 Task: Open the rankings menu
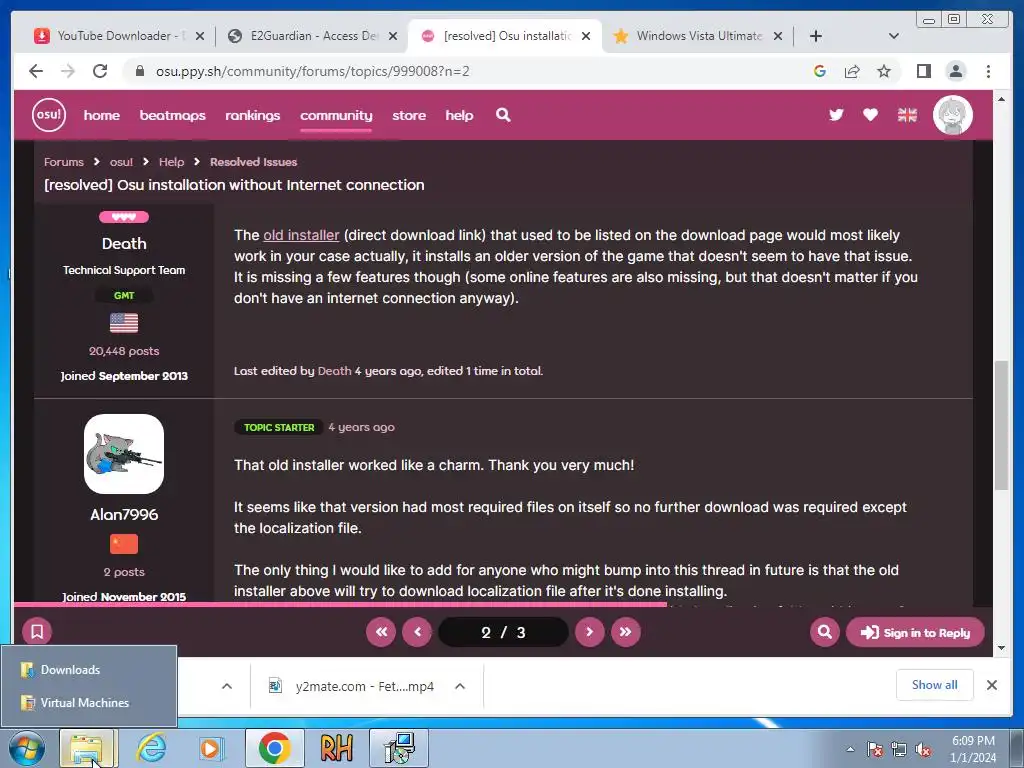click(253, 116)
